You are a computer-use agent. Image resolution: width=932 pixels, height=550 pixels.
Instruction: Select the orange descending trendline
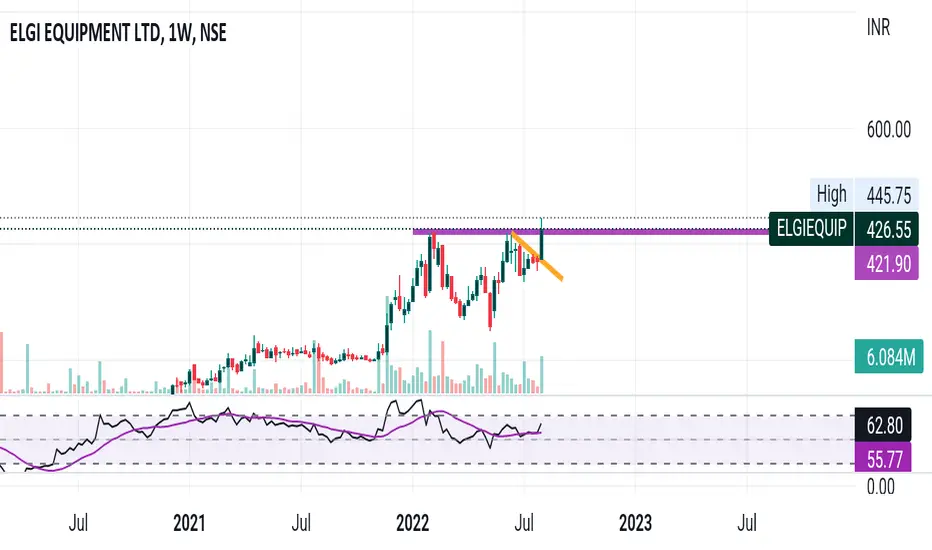coord(537,256)
